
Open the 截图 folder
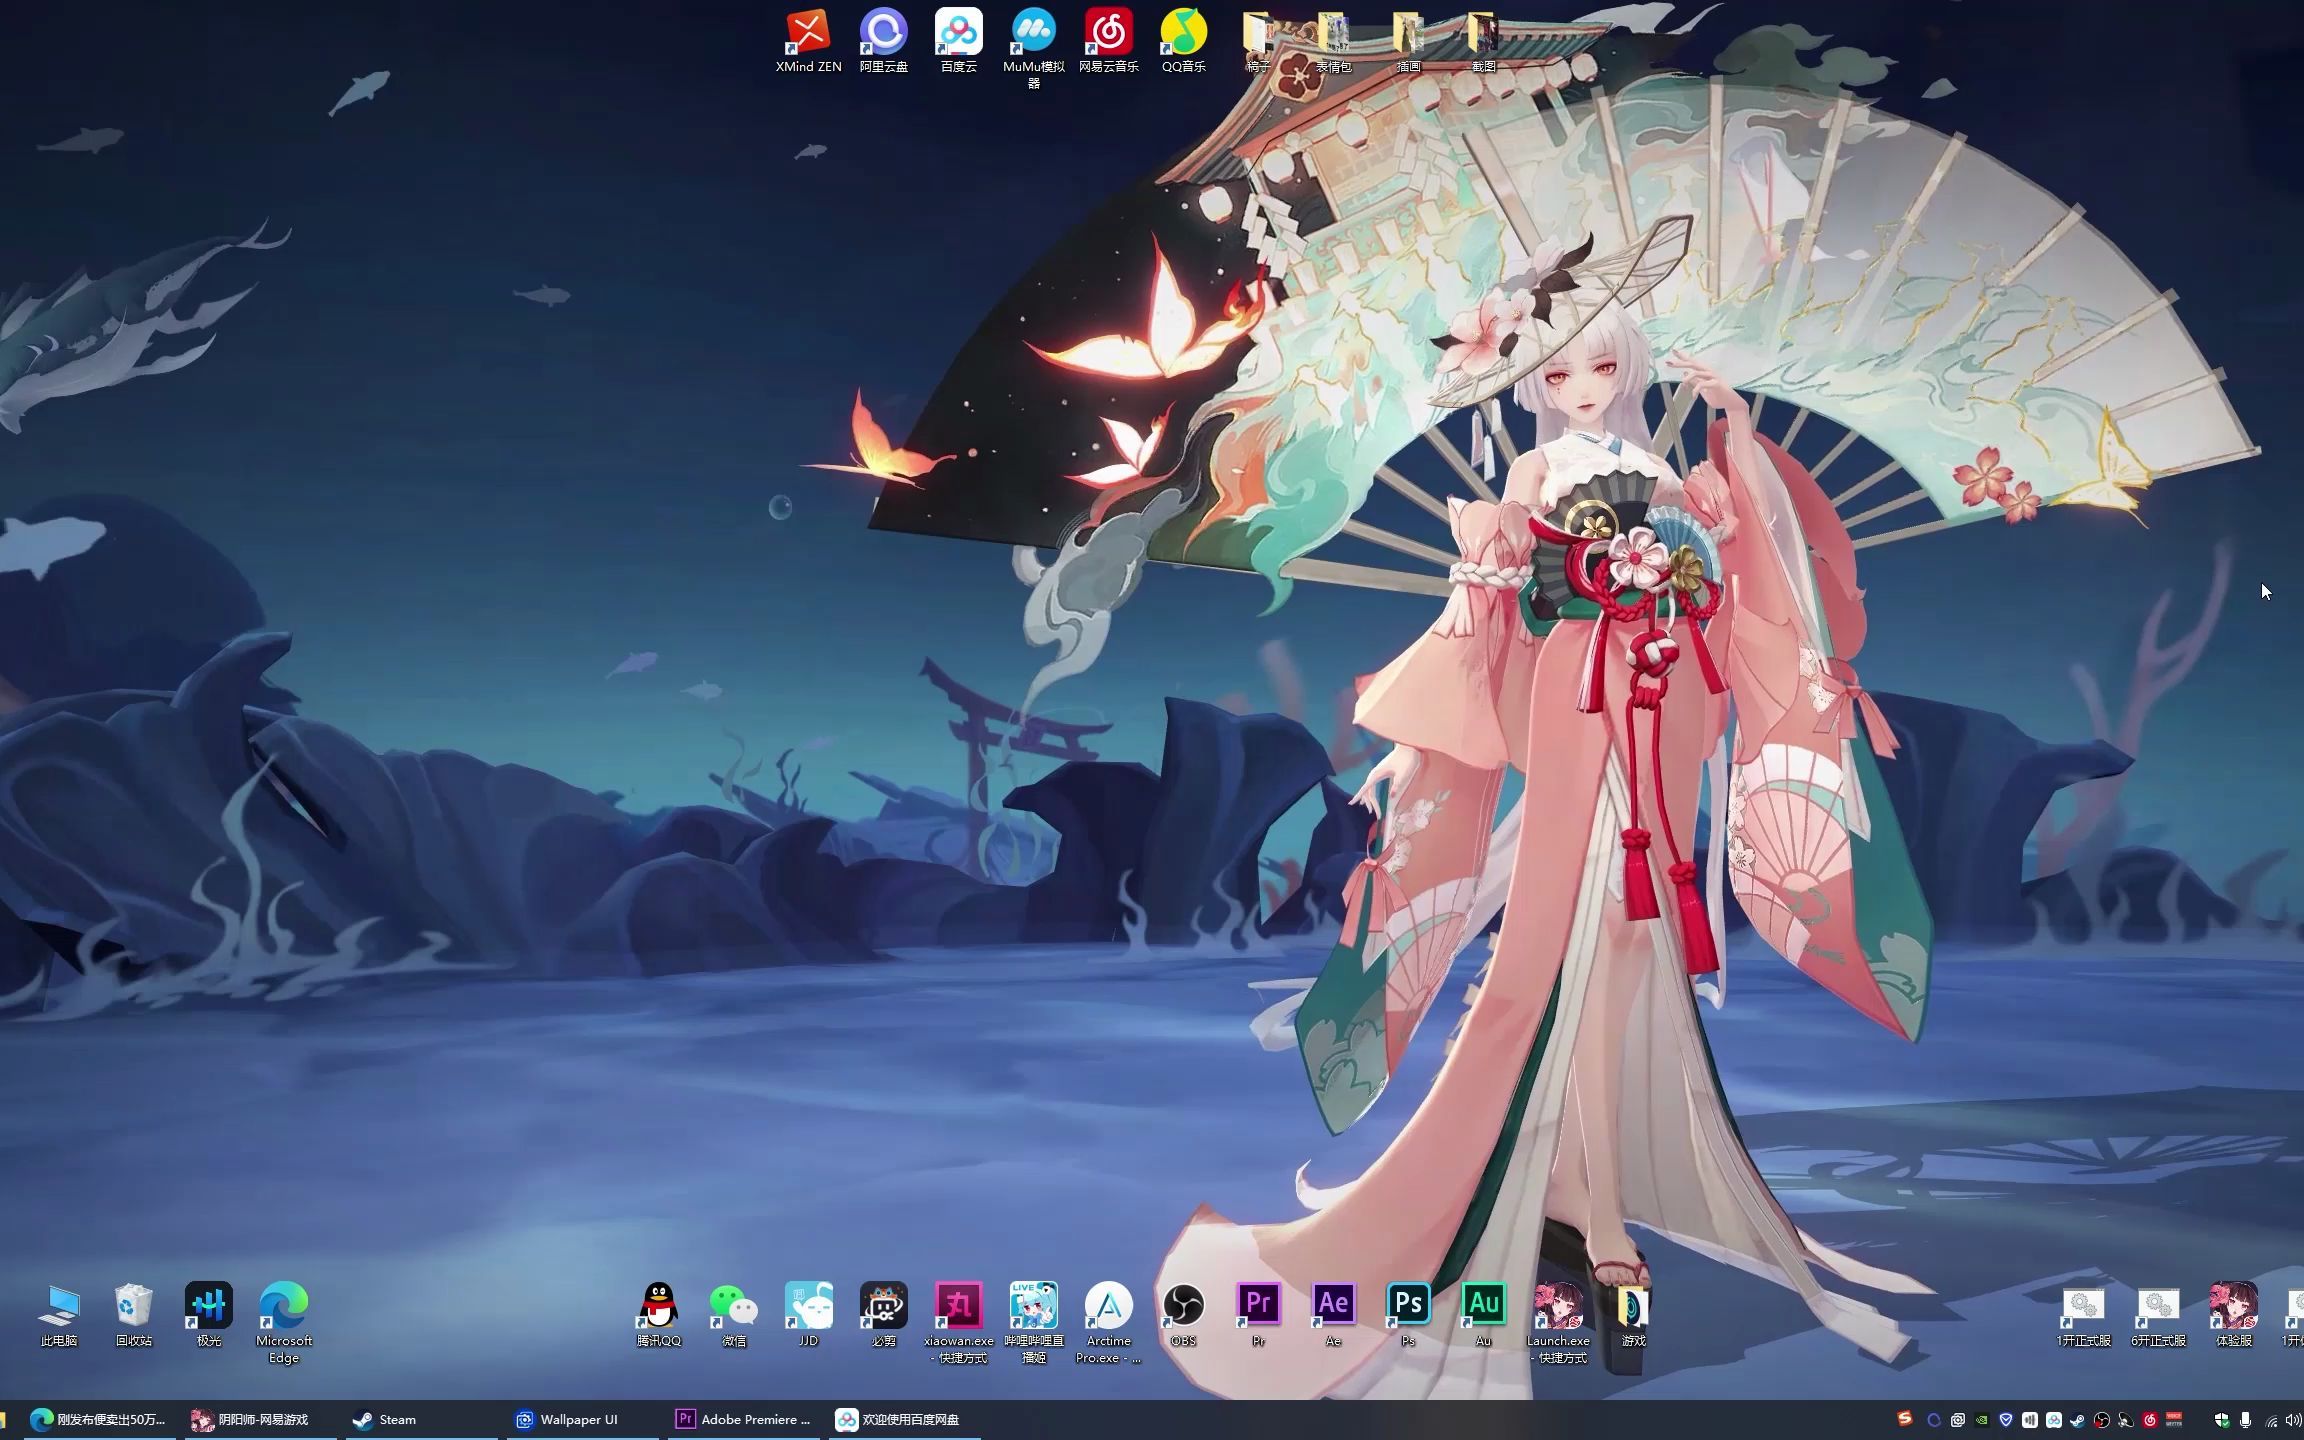(x=1483, y=43)
